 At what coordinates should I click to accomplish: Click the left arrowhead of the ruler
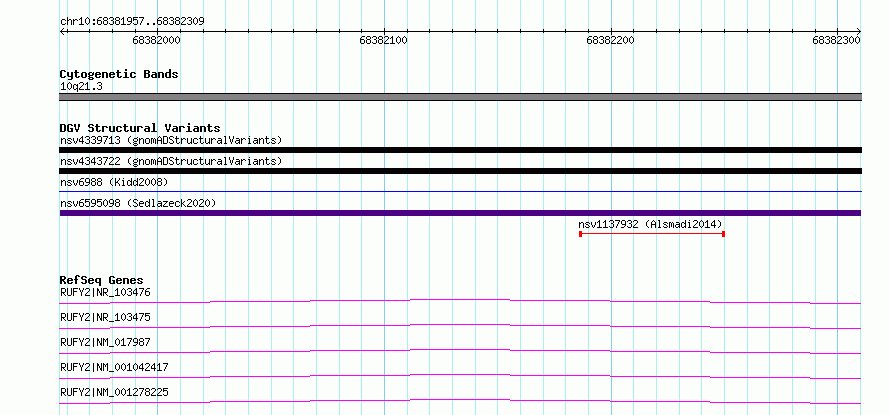click(x=62, y=31)
